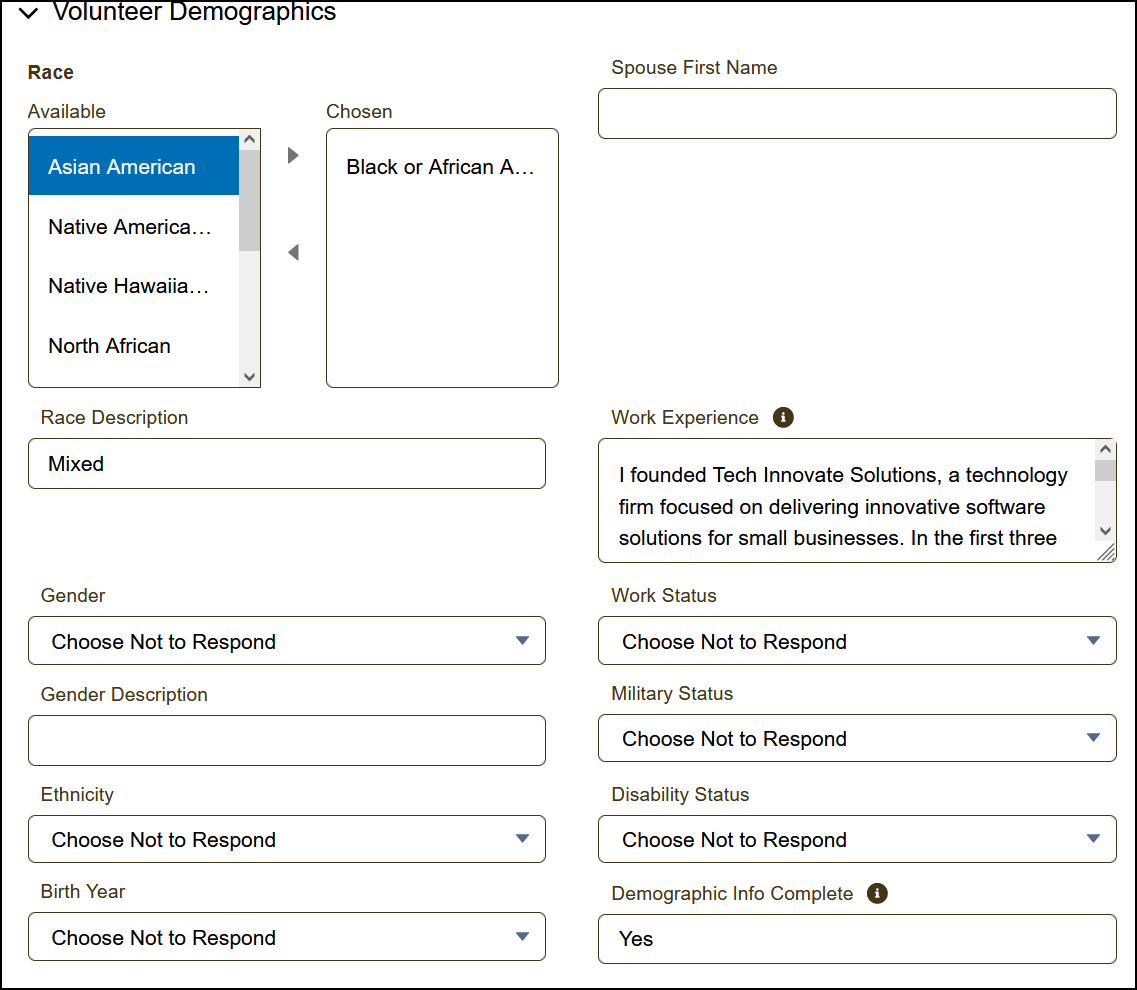1137x990 pixels.
Task: Click the Race Description input field
Action: click(287, 464)
